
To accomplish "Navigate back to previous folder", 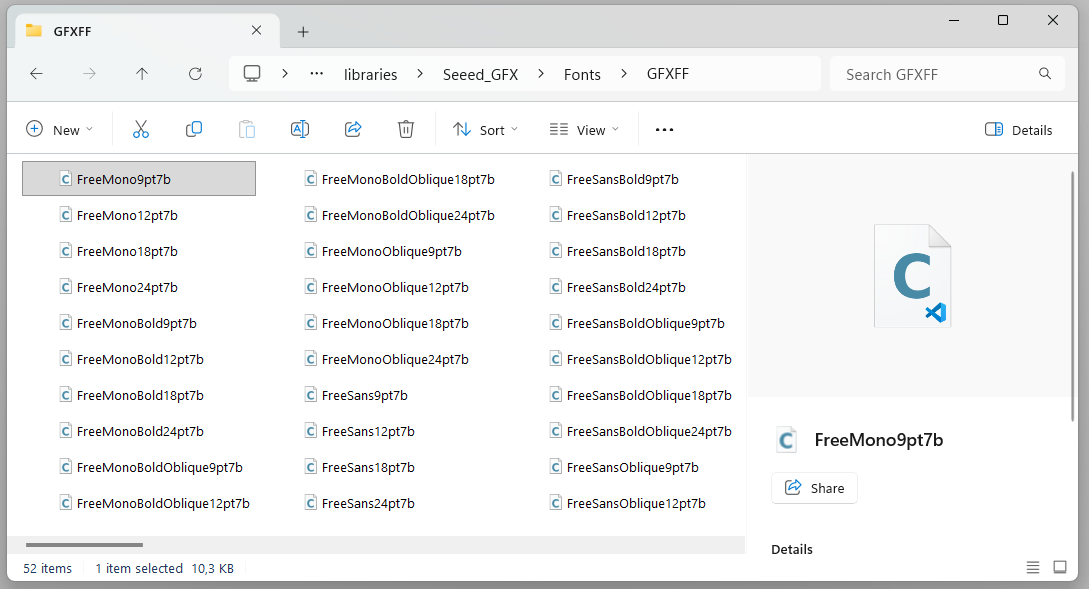I will point(36,74).
